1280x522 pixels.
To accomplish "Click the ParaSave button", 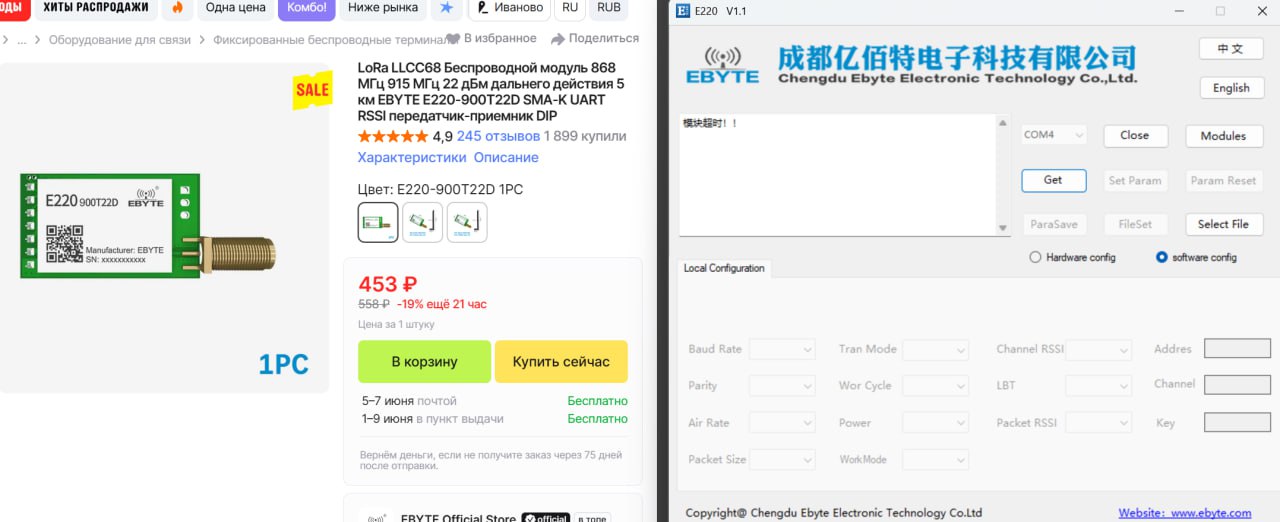I will point(1053,224).
